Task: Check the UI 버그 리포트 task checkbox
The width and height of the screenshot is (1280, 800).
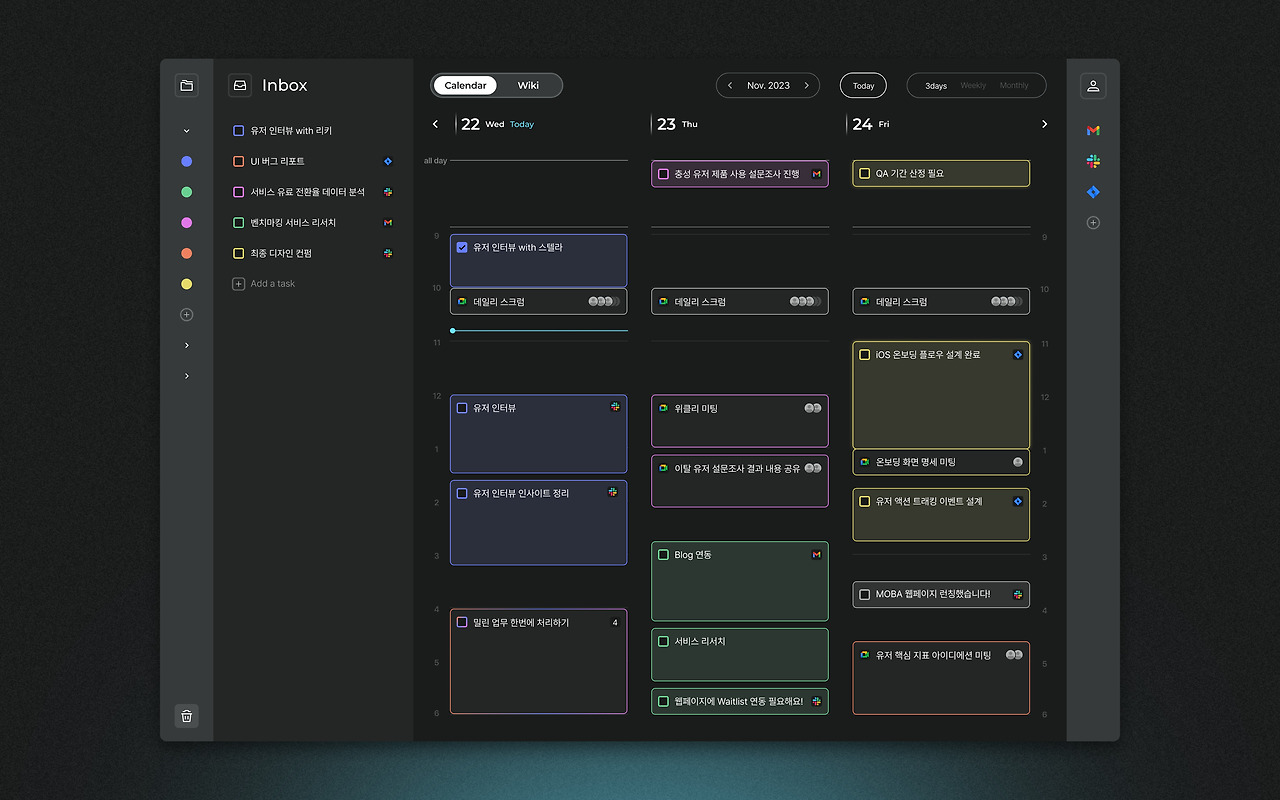Action: click(x=238, y=161)
